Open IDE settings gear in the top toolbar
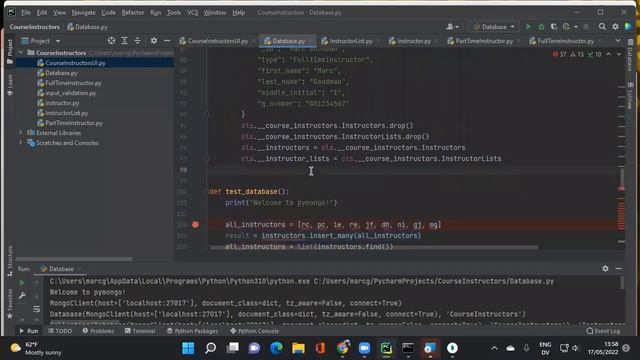This screenshot has width=640, height=360. 615,27
